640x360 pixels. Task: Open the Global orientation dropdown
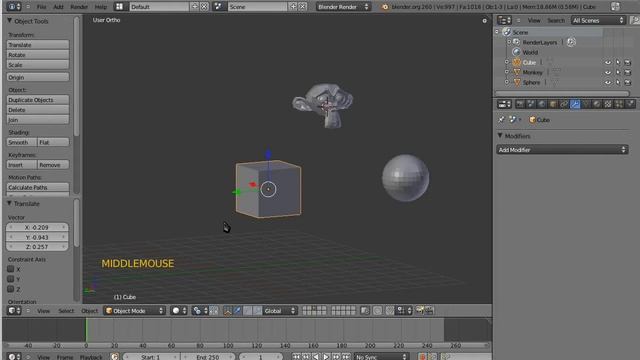click(280, 311)
